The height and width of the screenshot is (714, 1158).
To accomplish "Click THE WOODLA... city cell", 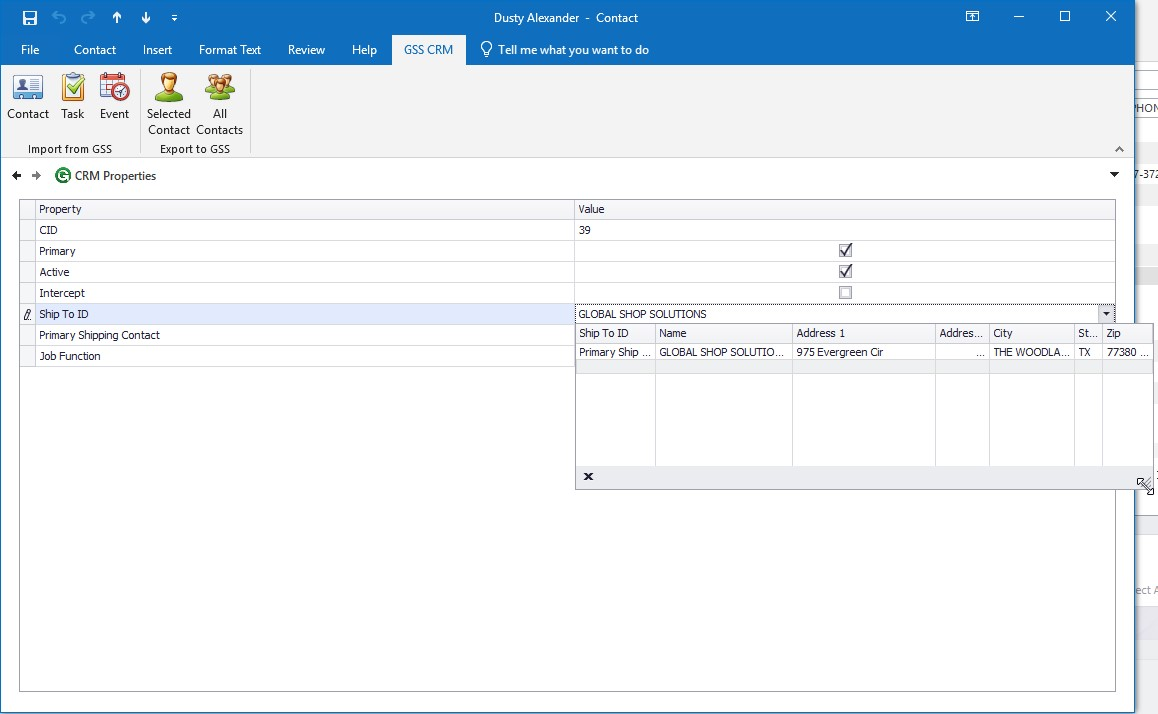I will pos(1032,352).
